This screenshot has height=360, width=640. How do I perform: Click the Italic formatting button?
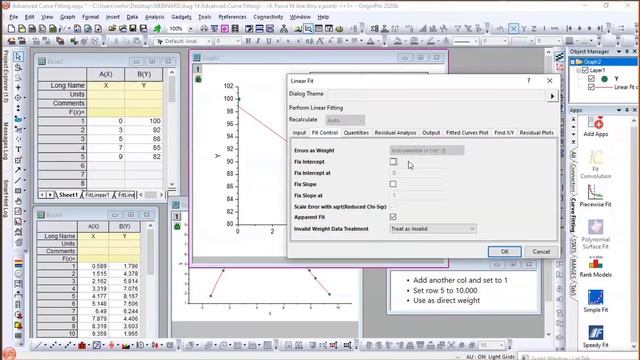(258, 41)
